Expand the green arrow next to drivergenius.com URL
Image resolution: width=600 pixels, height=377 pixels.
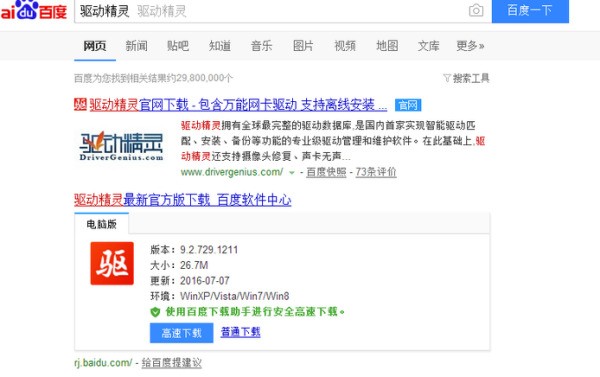292,173
